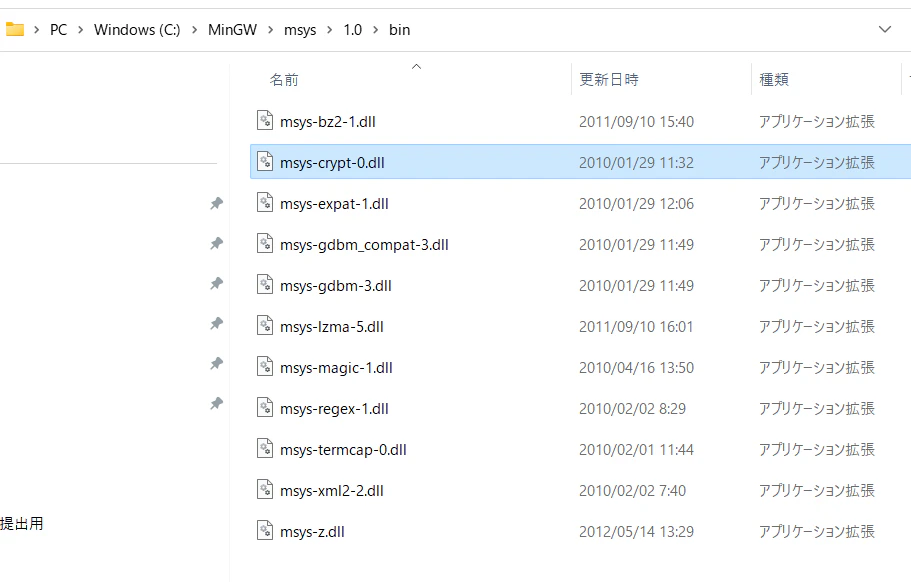Click the msys-regex-1.dll file icon
Image resolution: width=911 pixels, height=582 pixels.
pos(265,407)
